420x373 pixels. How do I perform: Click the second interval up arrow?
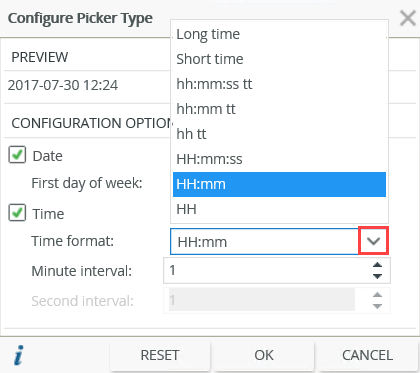tap(377, 295)
